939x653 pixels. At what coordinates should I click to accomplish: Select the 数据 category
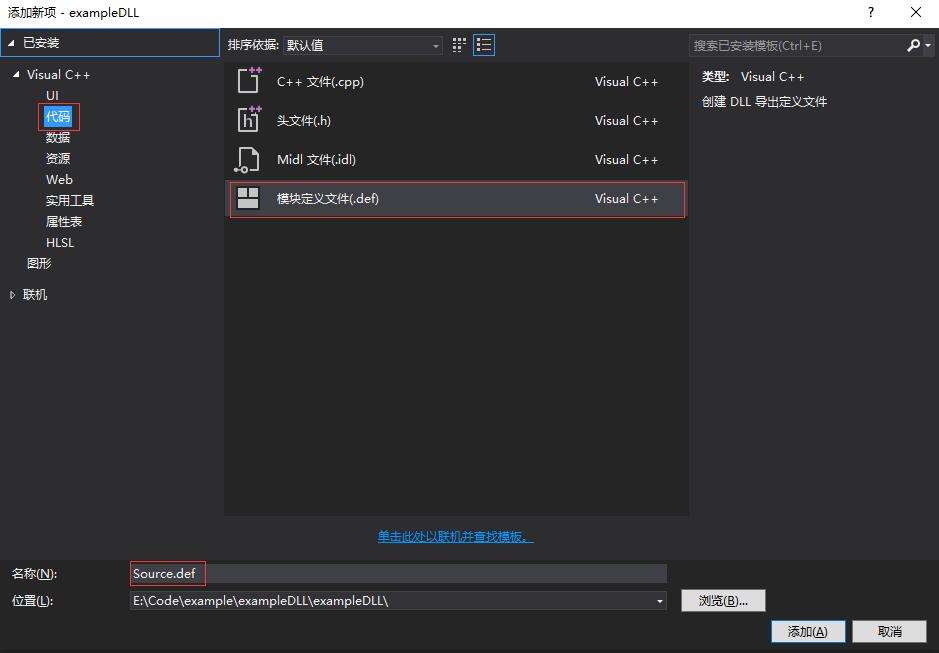(x=58, y=137)
